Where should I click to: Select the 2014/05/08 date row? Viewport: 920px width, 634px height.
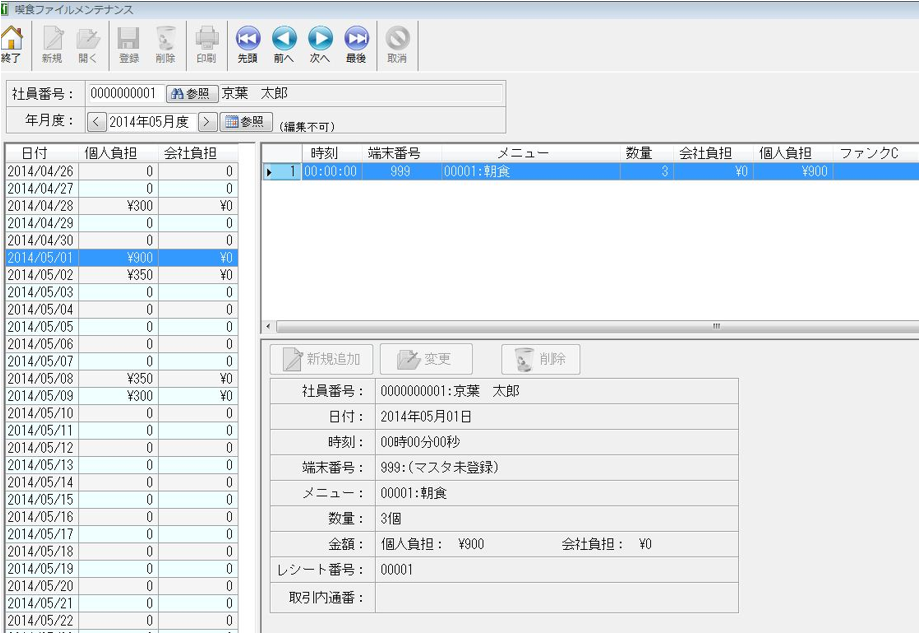pyautogui.click(x=121, y=379)
